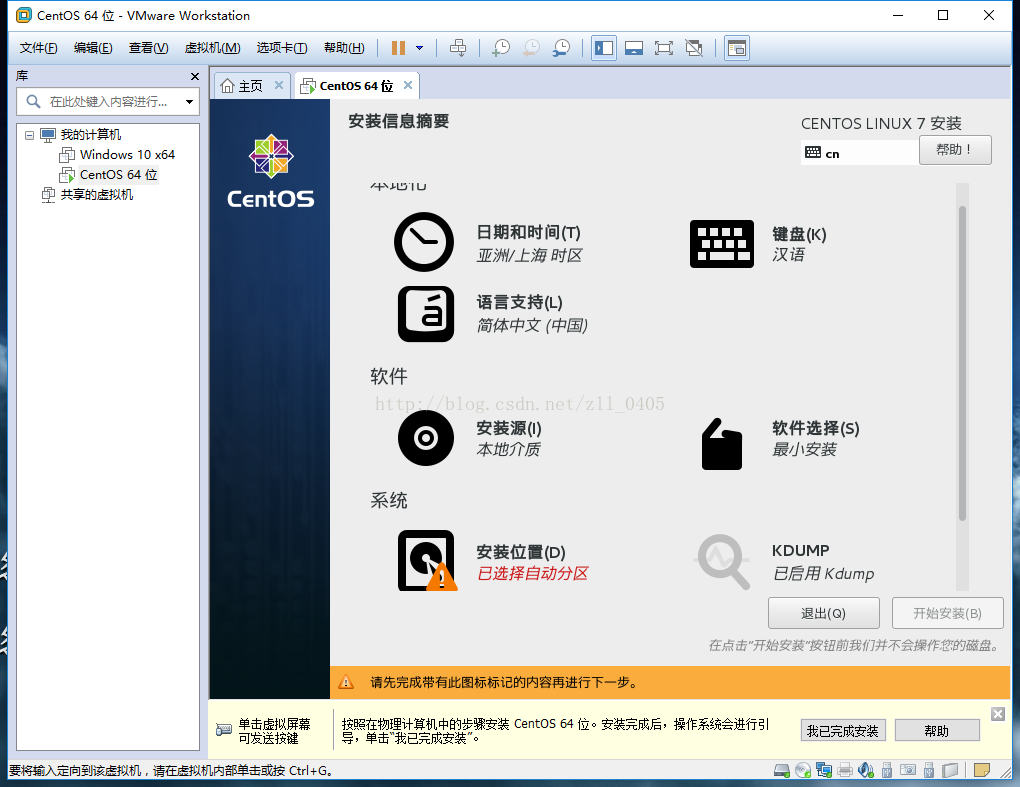Toggle the thumbnail bar view button
This screenshot has width=1020, height=787.
point(634,48)
